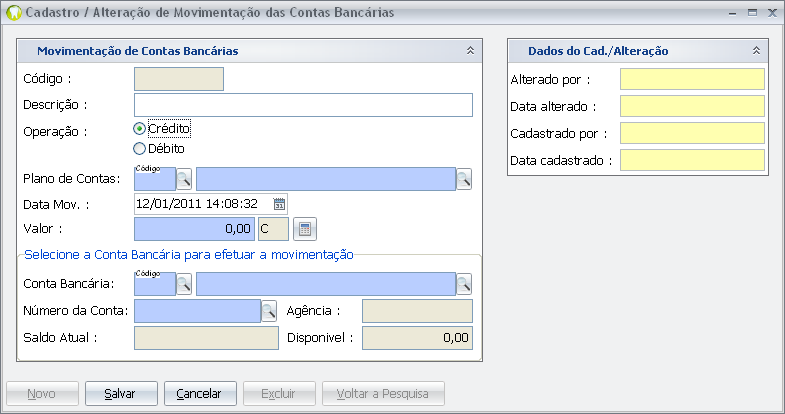Focus Conta Bancária description field
Viewport: 785px width, 414px height.
click(x=326, y=284)
